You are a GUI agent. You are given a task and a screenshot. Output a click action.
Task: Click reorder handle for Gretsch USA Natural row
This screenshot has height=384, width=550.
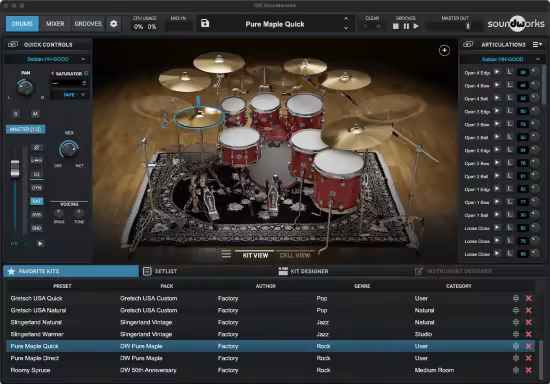516,310
